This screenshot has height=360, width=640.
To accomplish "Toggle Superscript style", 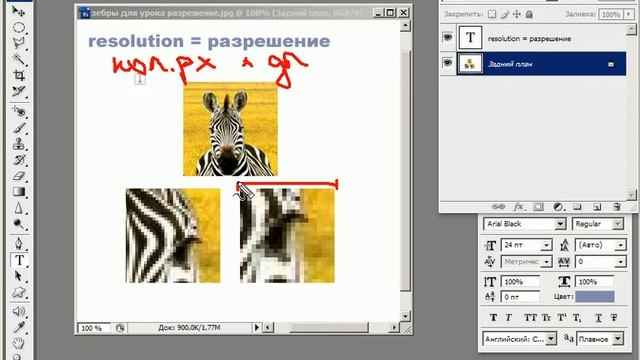I will 562,317.
